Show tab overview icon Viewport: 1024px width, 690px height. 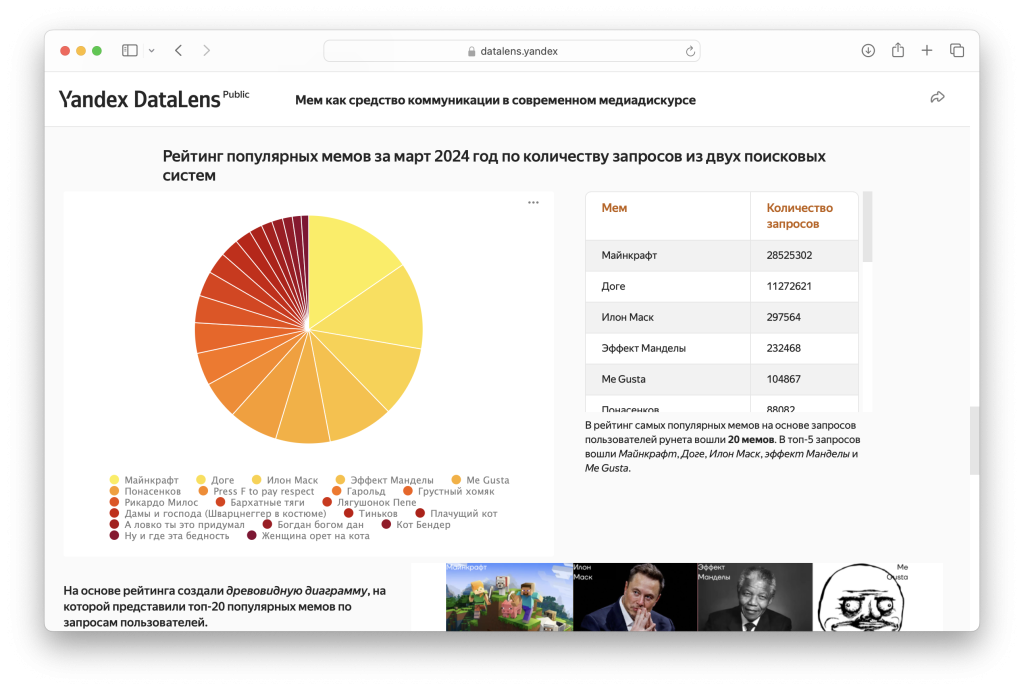pos(957,50)
